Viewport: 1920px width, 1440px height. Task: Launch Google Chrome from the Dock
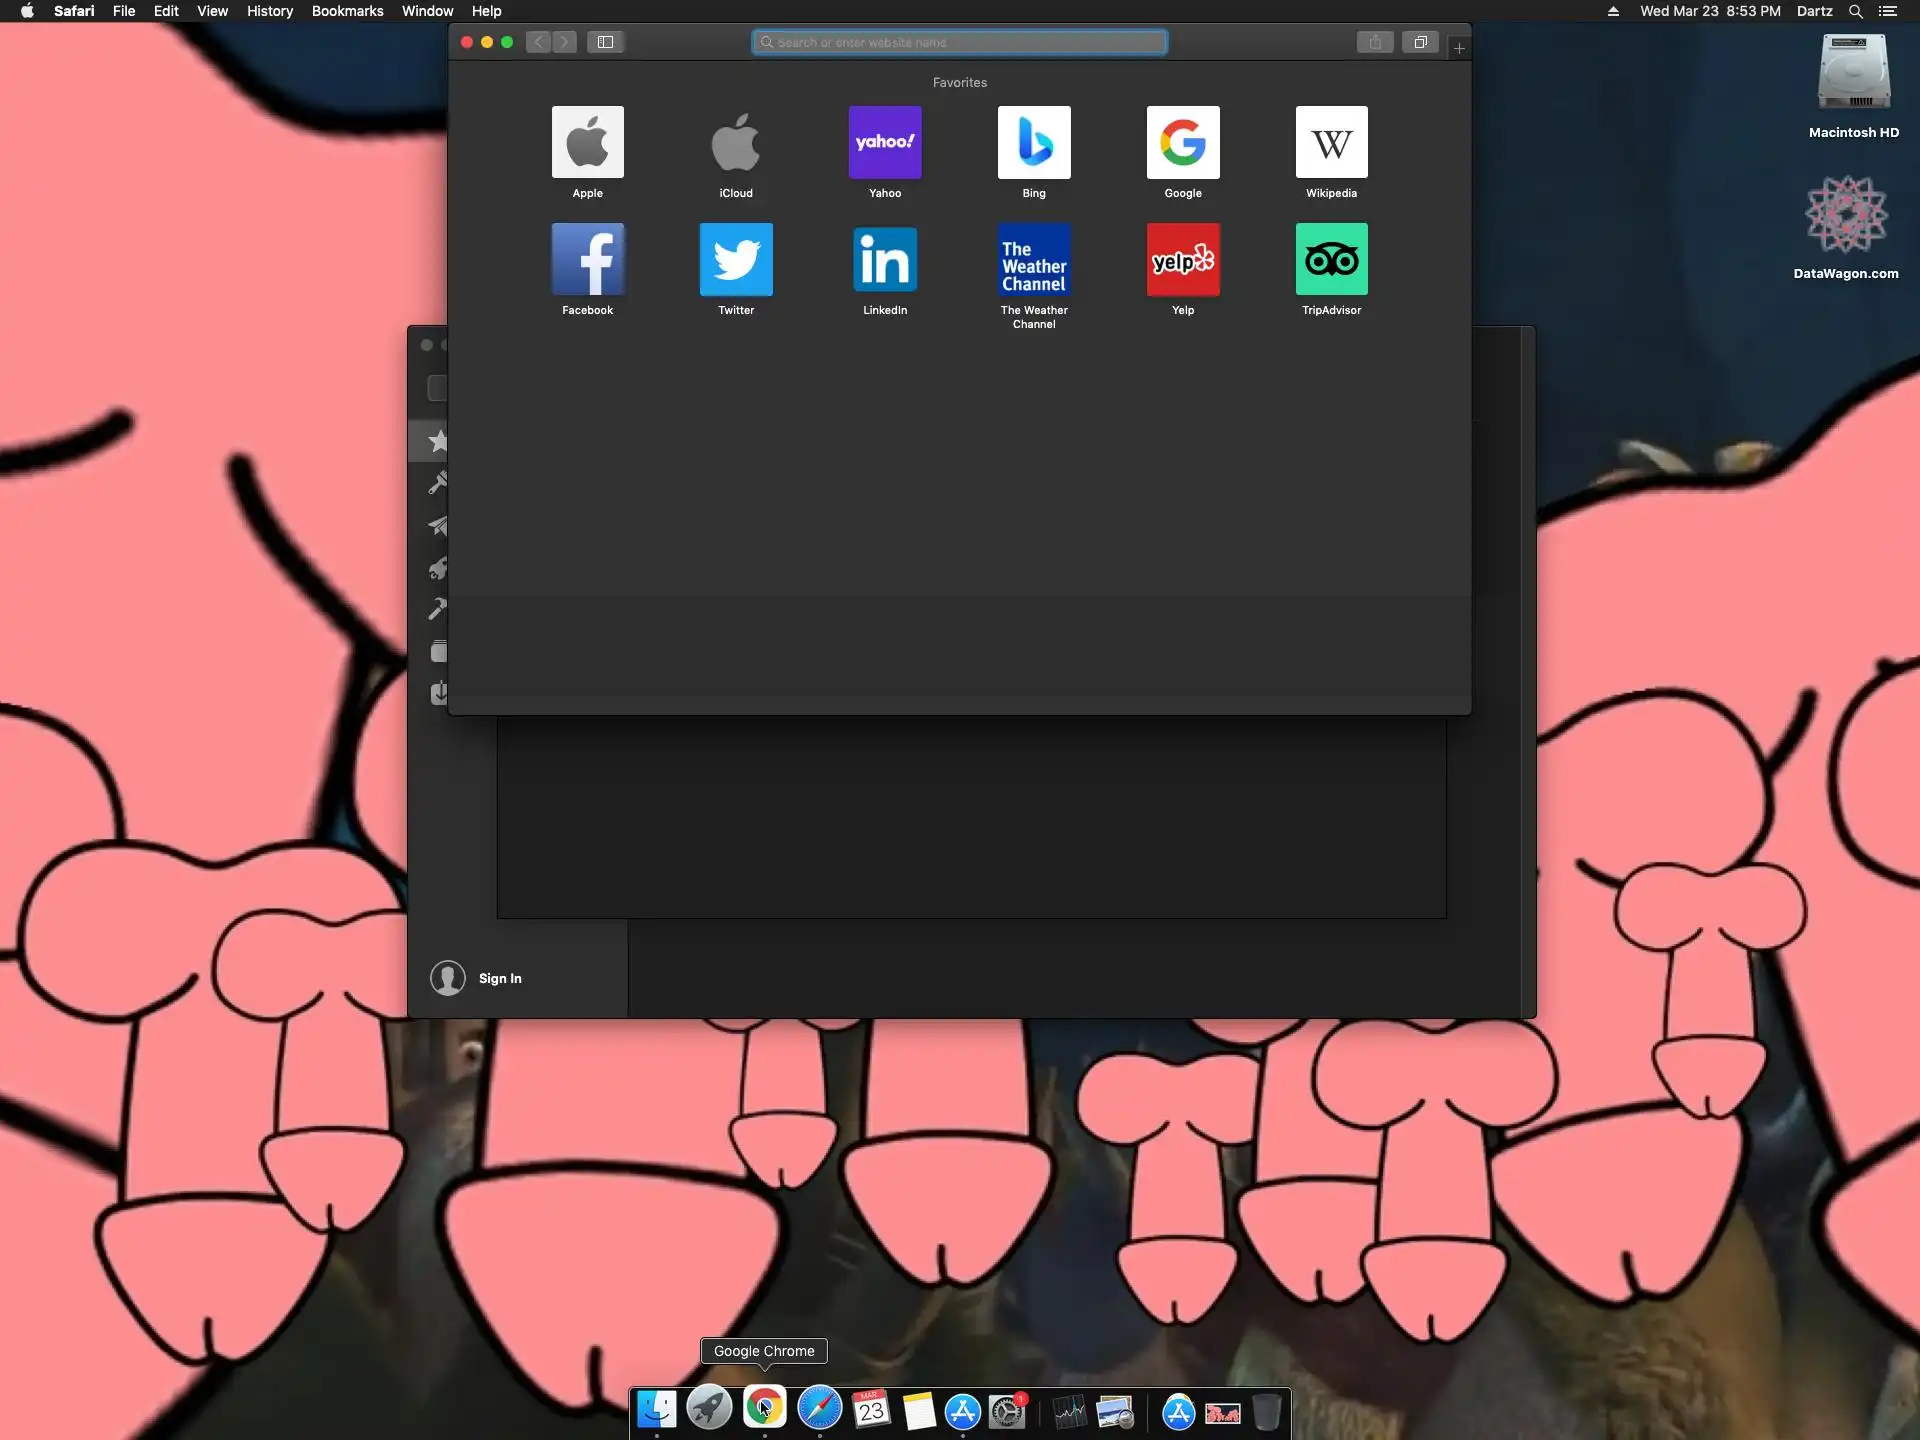click(764, 1408)
